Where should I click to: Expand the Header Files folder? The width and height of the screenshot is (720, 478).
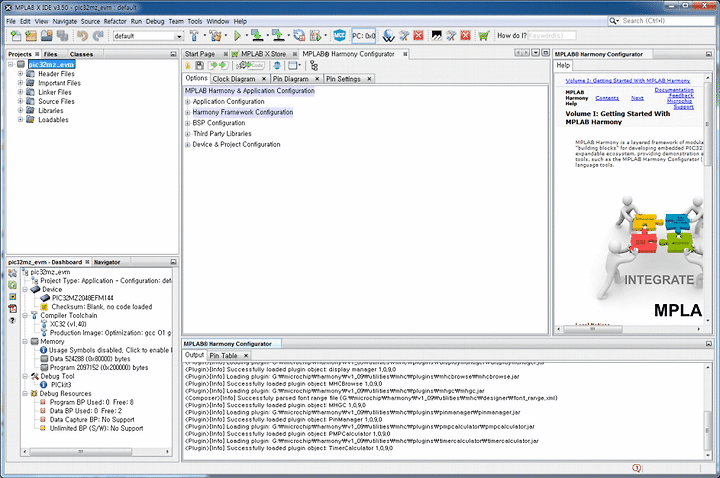(x=20, y=73)
